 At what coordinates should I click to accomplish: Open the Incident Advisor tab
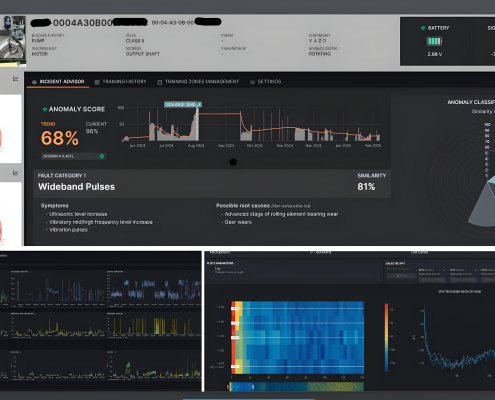tap(58, 82)
